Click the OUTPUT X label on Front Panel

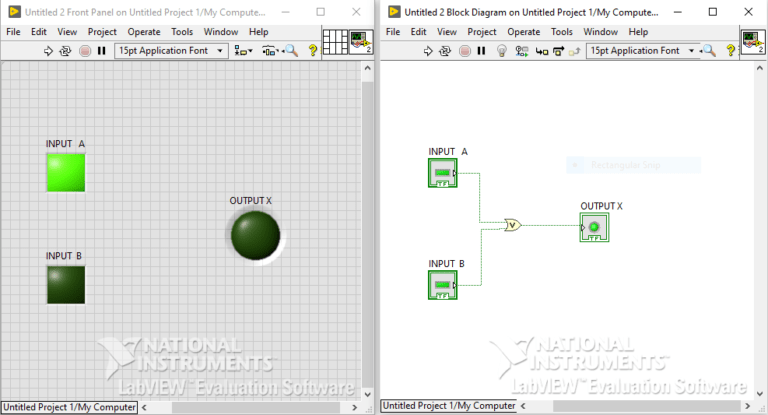point(250,201)
